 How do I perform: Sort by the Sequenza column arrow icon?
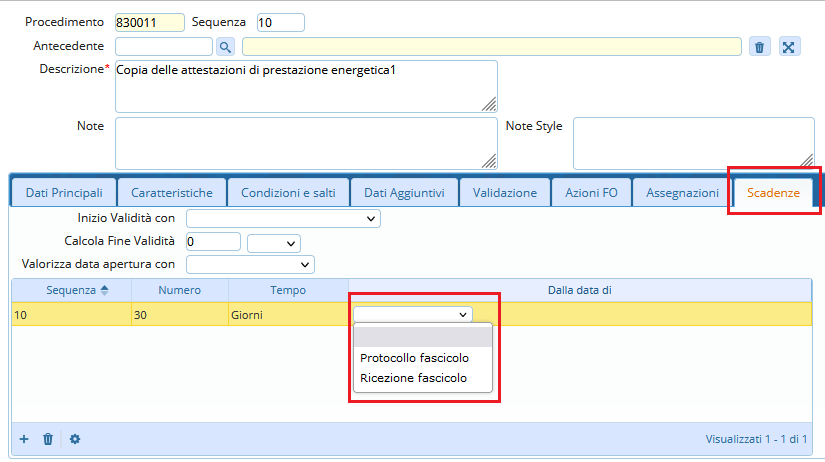point(105,290)
